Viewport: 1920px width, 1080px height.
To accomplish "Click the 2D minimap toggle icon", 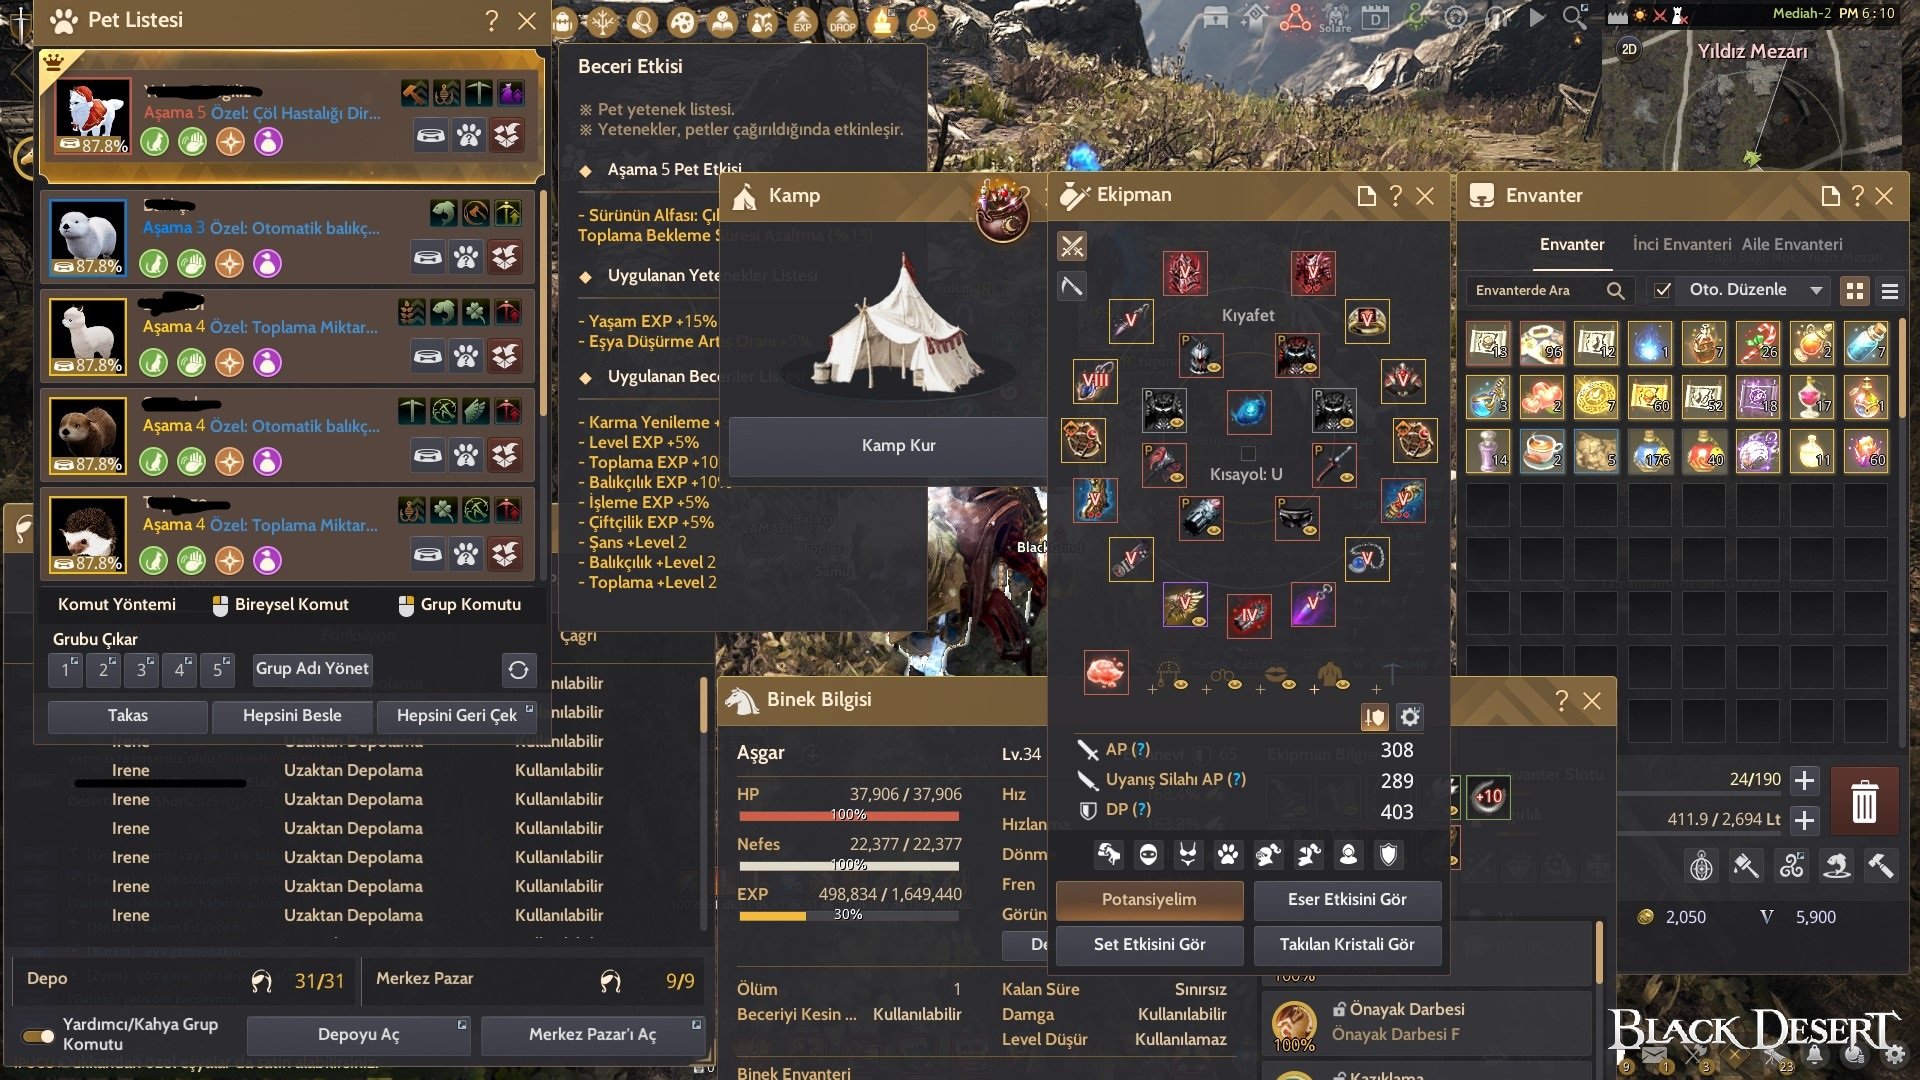I will click(x=1629, y=49).
